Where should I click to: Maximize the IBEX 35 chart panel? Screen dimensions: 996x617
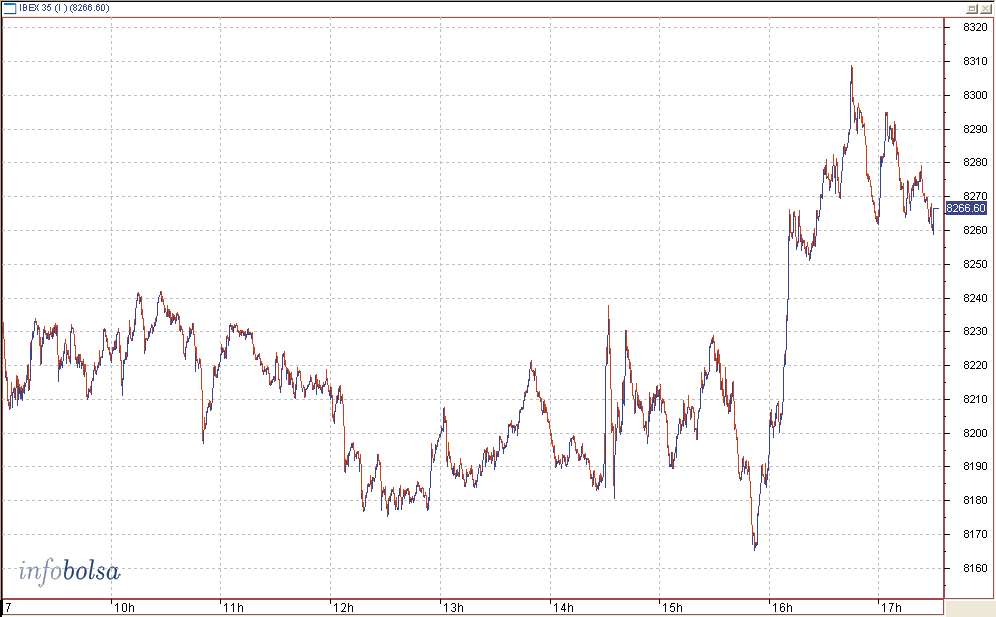point(972,8)
